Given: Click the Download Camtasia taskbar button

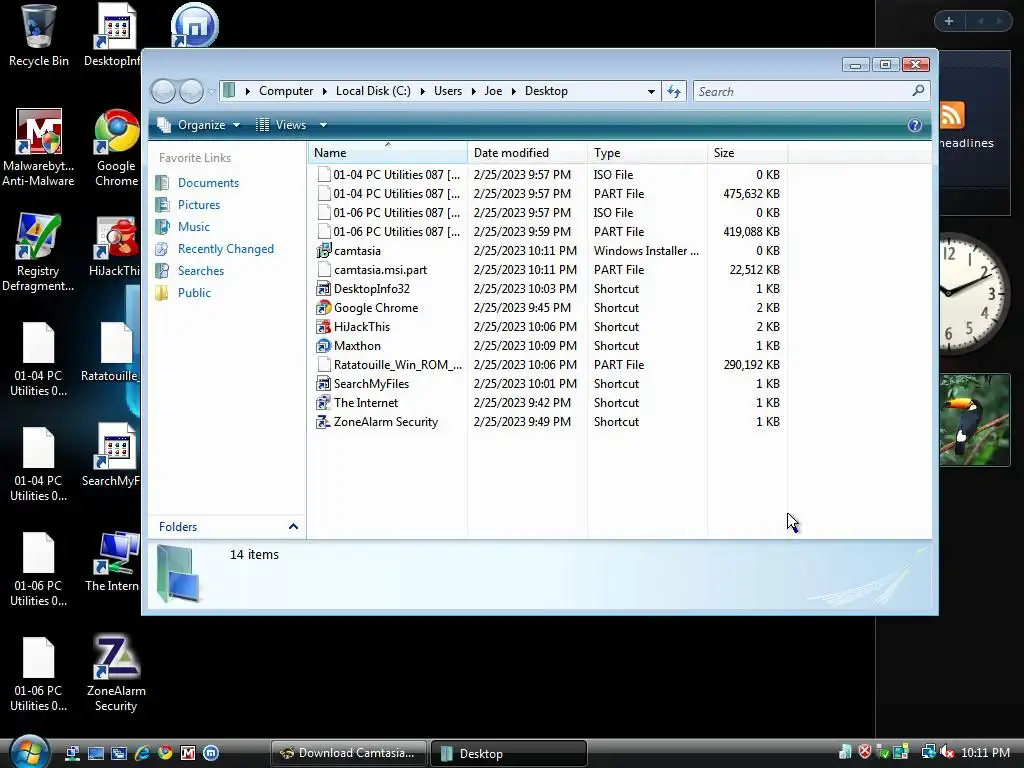Looking at the screenshot, I should click(349, 753).
